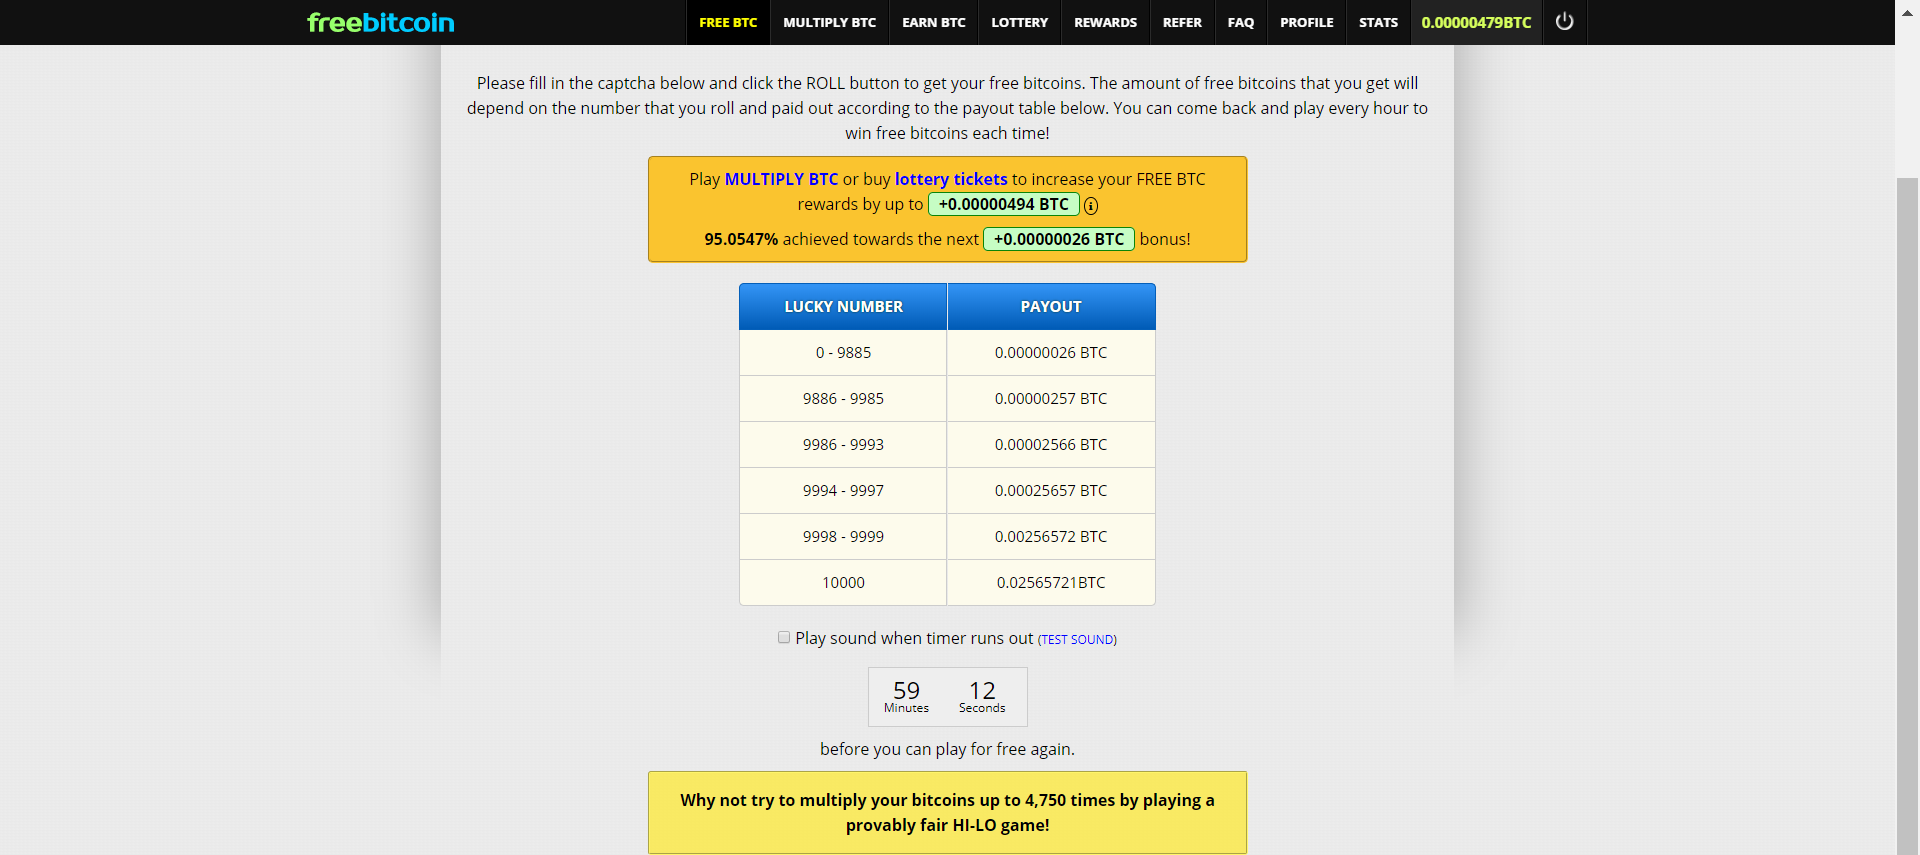Image resolution: width=1920 pixels, height=855 pixels.
Task: Open the FAQ page
Action: coord(1241,22)
